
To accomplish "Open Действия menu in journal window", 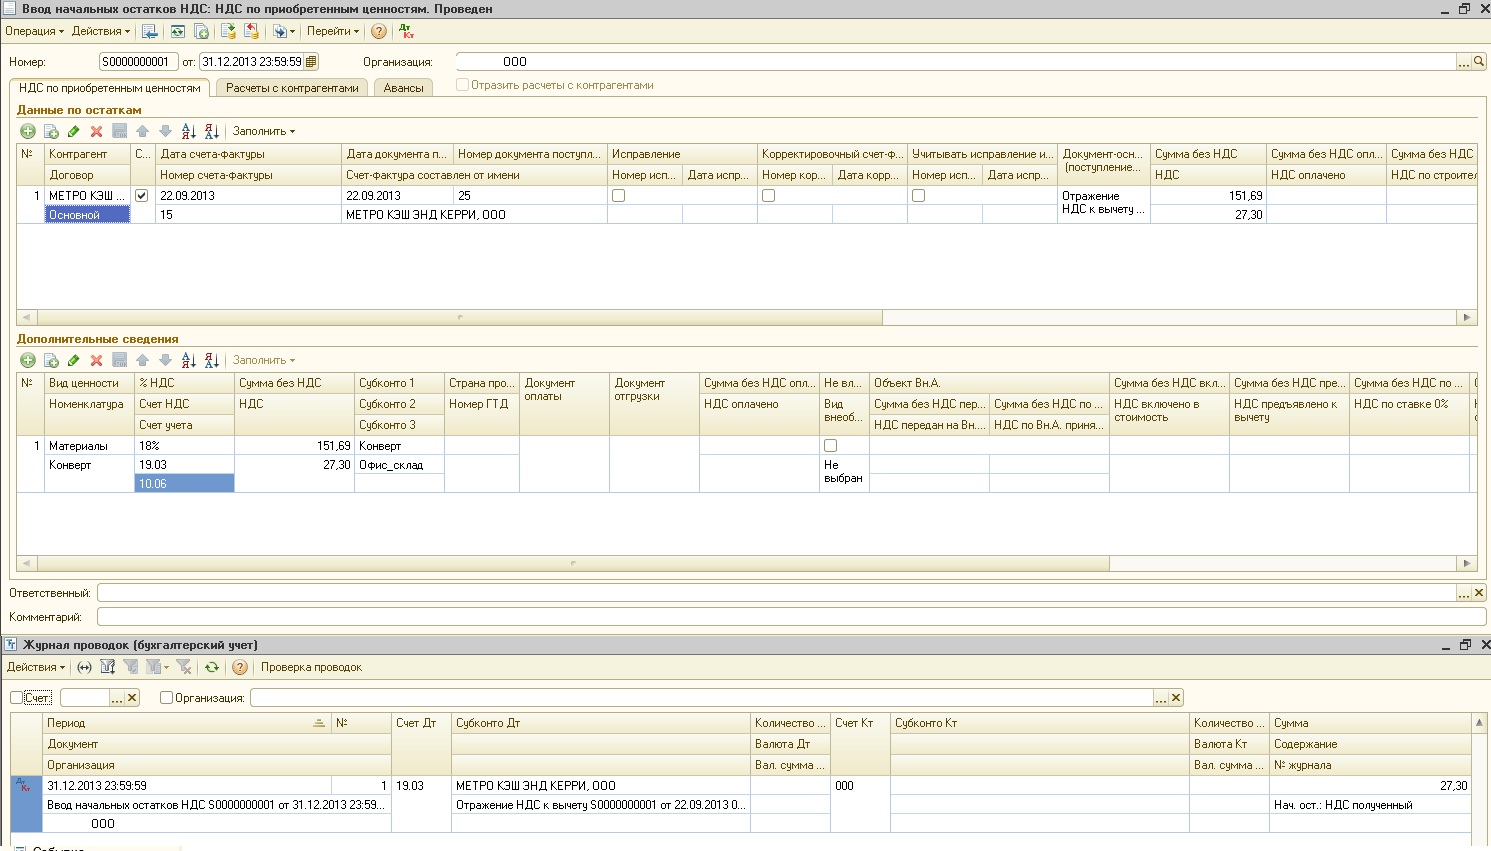I will [36, 667].
